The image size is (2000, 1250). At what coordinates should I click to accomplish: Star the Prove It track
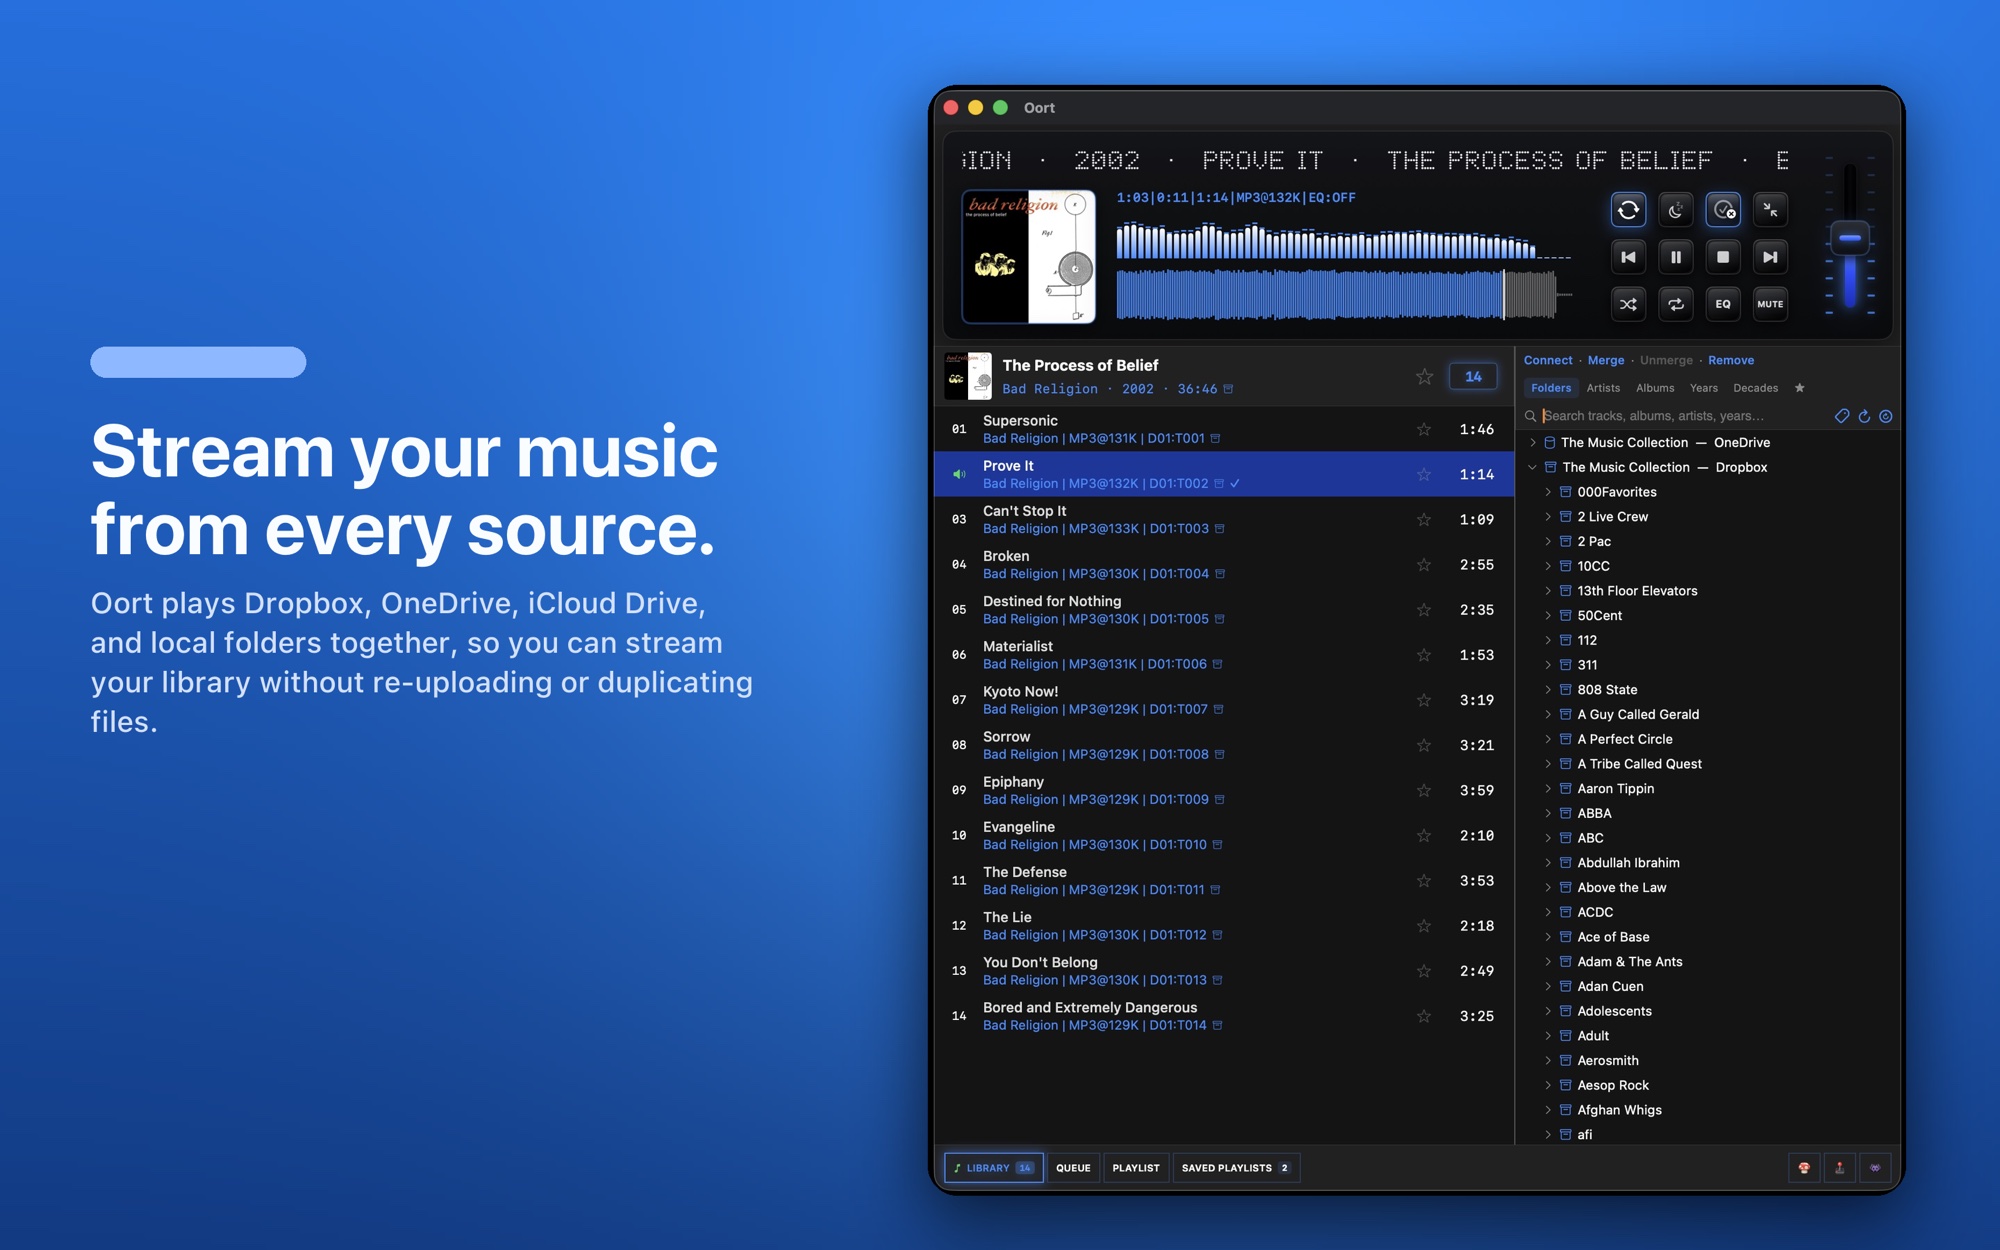(x=1423, y=474)
